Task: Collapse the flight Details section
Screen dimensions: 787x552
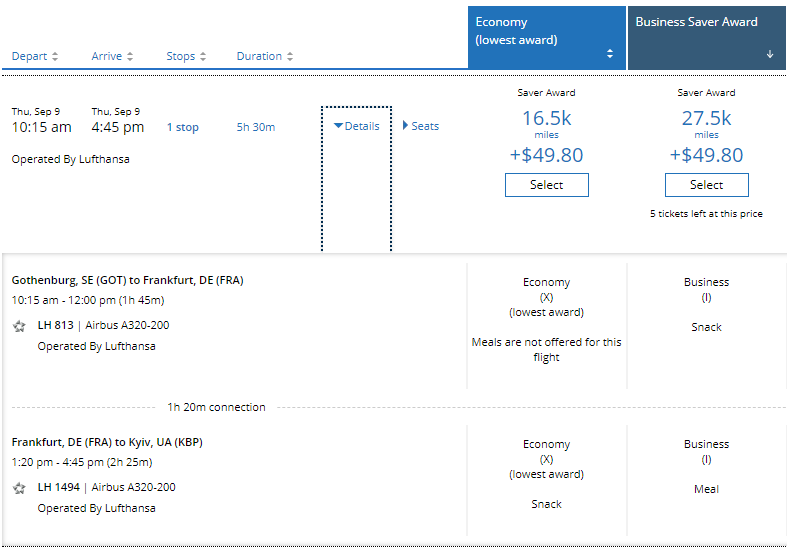Action: tap(357, 126)
